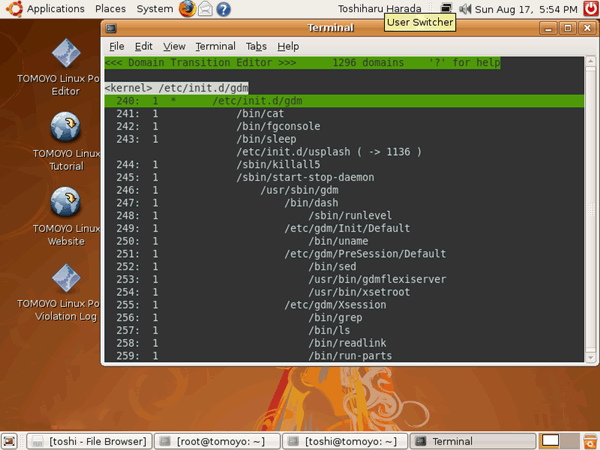Image resolution: width=600 pixels, height=450 pixels.
Task: Switch to toshi - File Browser taskbar button
Action: 90,441
